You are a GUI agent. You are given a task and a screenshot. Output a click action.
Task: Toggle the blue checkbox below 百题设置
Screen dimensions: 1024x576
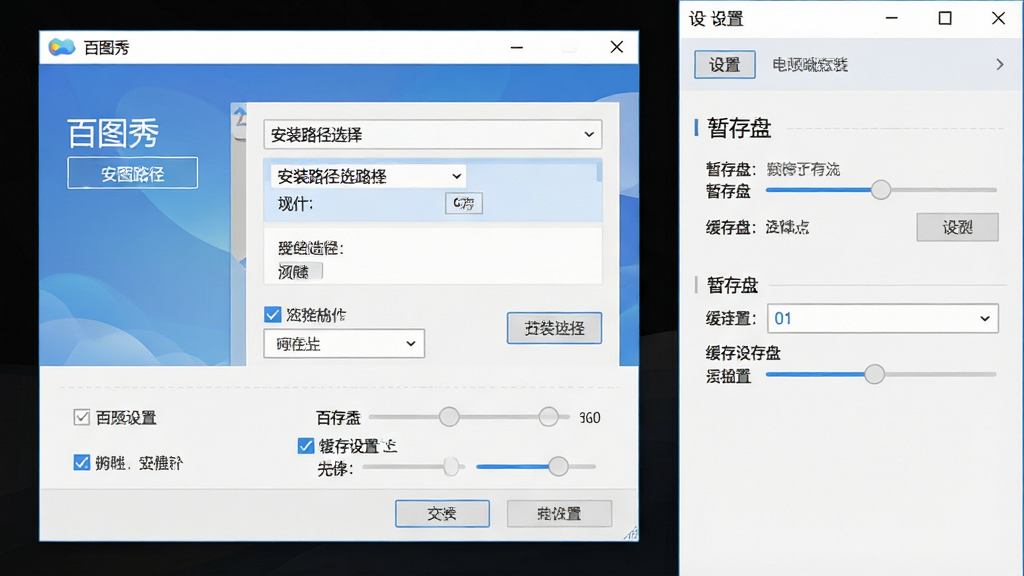[82, 463]
